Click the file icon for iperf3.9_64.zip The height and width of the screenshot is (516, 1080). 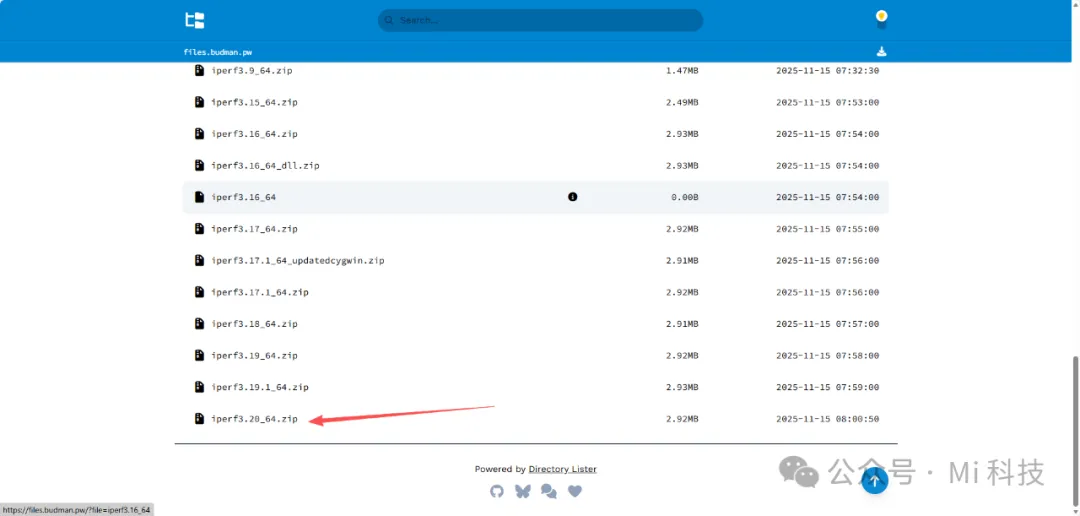pos(199,70)
